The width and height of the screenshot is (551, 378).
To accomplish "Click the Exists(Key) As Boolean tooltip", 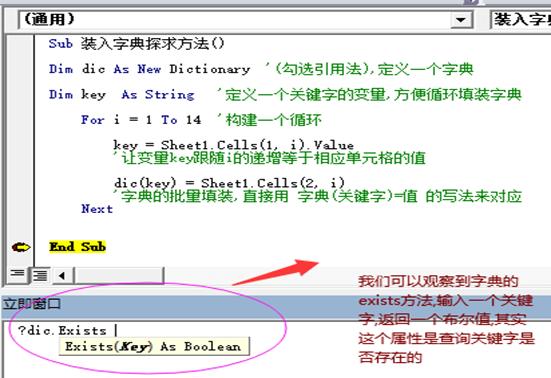I will (154, 346).
